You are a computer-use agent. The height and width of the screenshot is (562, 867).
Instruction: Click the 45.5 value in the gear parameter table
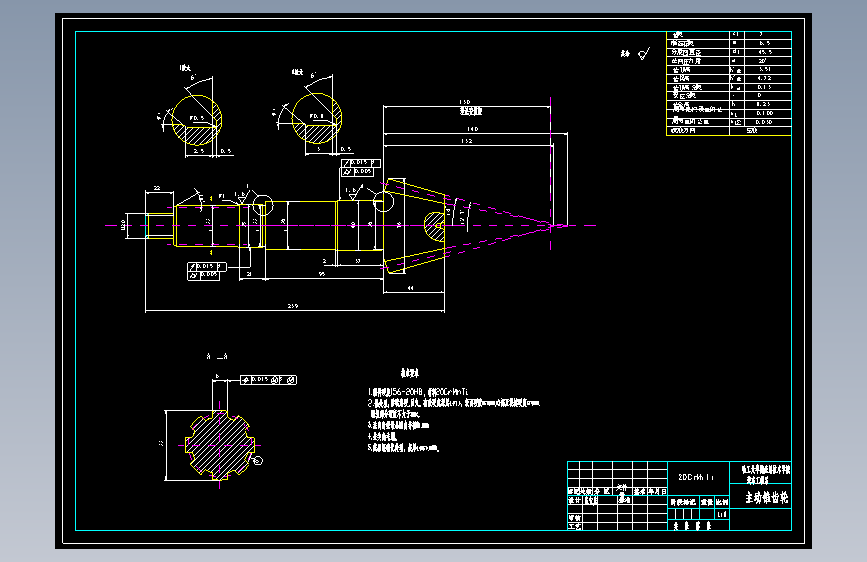click(x=765, y=52)
